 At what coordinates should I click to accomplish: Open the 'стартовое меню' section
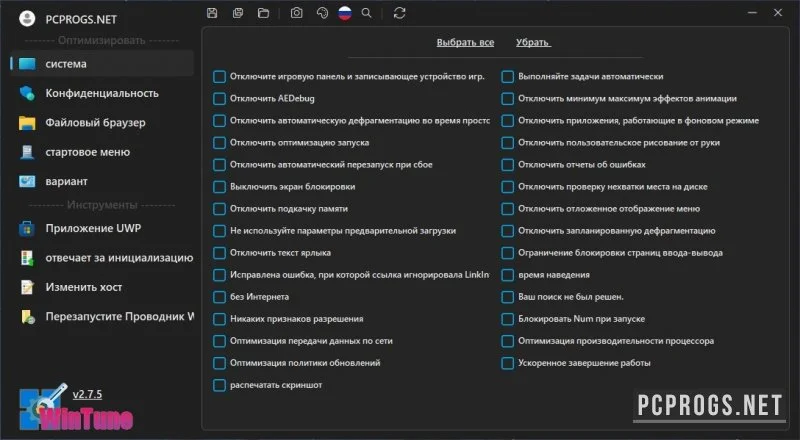tap(102, 152)
